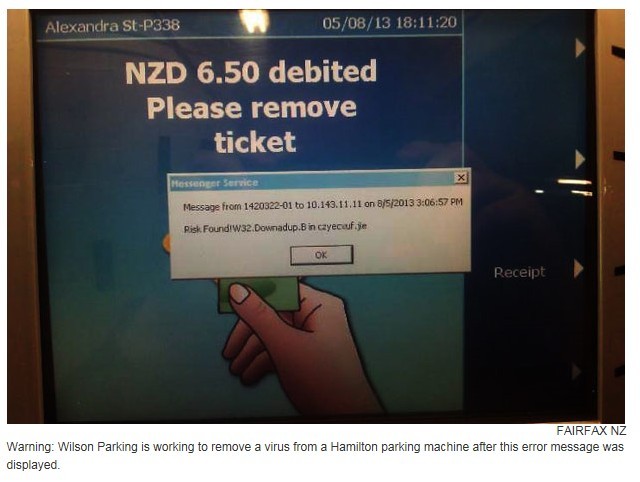Screen dimensions: 640x482
Task: Click the 05/08/13 18:11:20 timestamp
Action: point(389,22)
